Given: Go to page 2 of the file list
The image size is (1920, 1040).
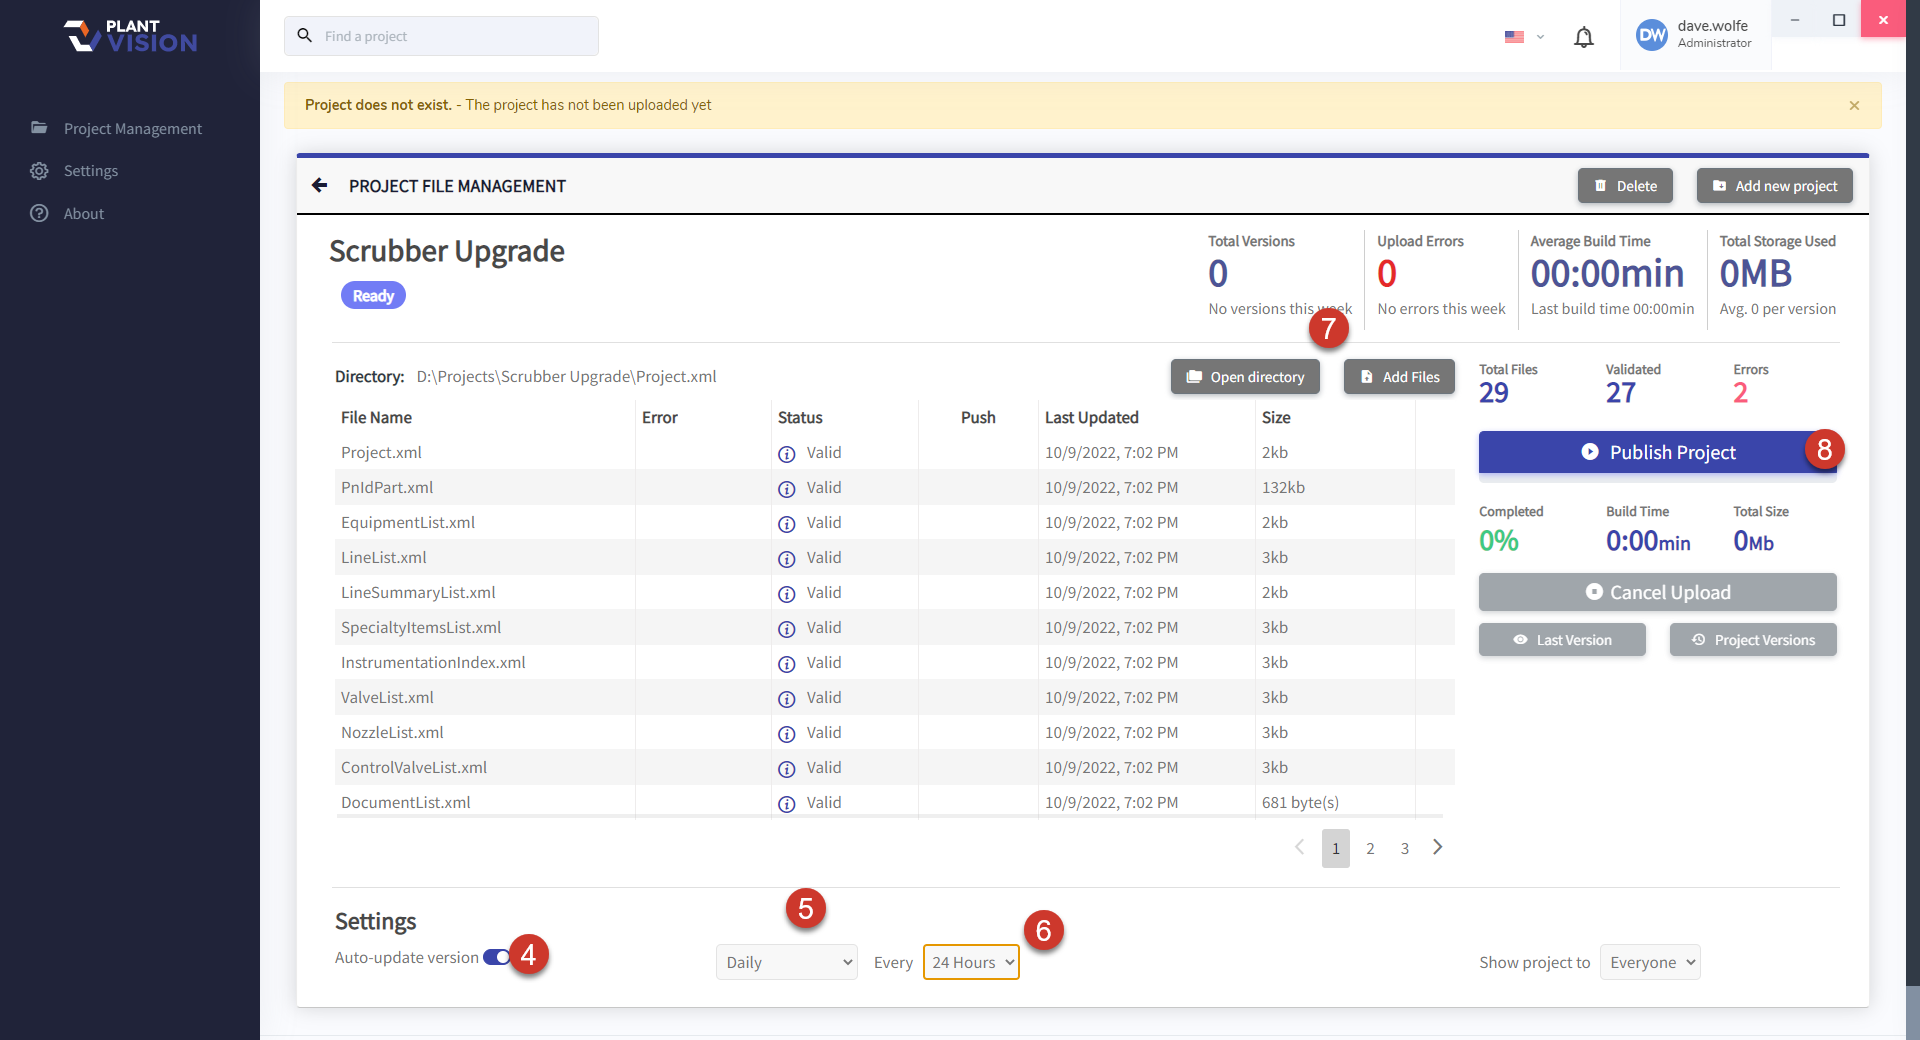Looking at the screenshot, I should 1369,848.
